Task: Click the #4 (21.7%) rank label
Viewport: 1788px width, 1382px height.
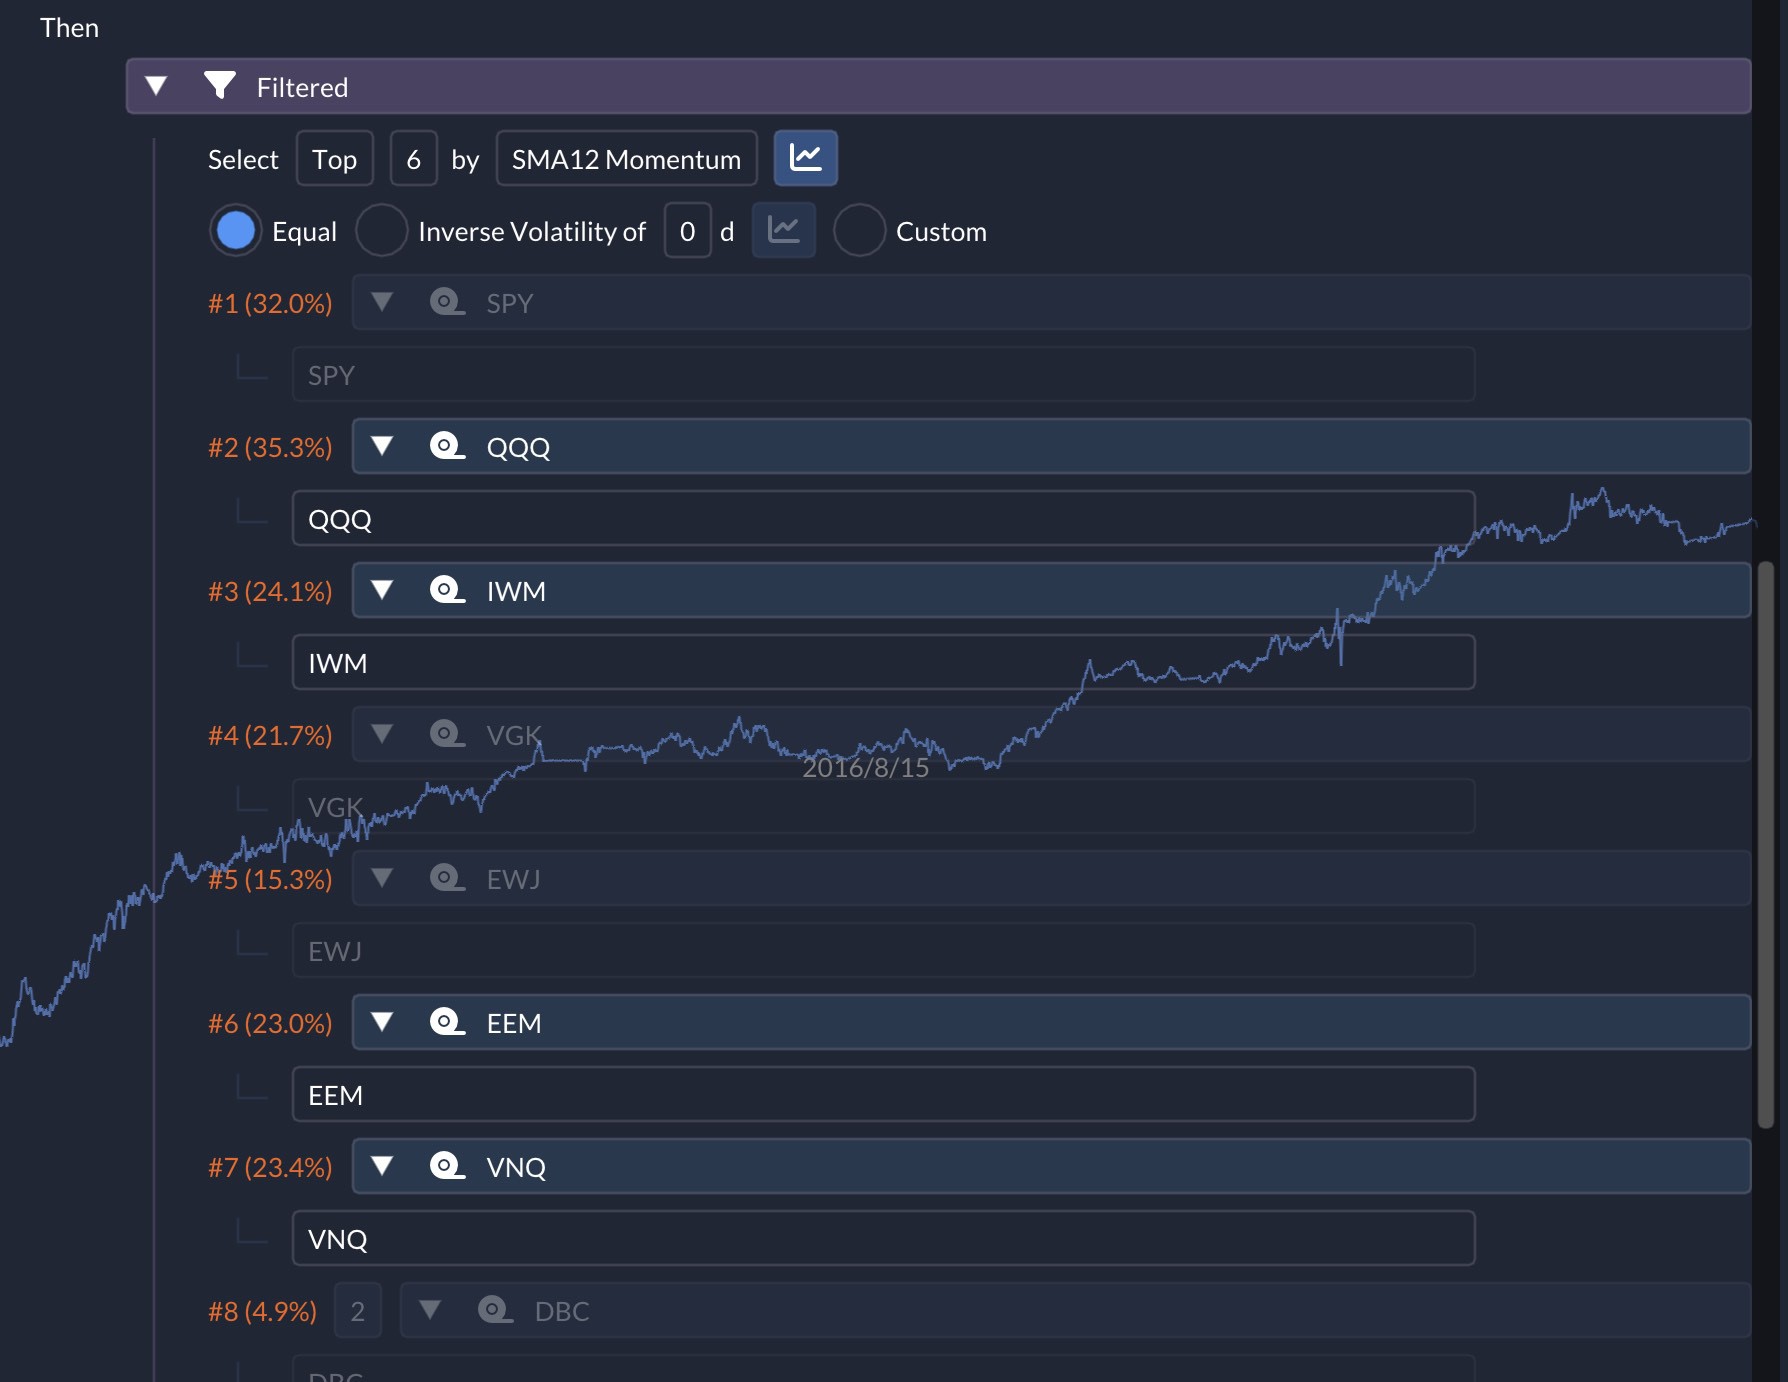Action: (x=270, y=735)
